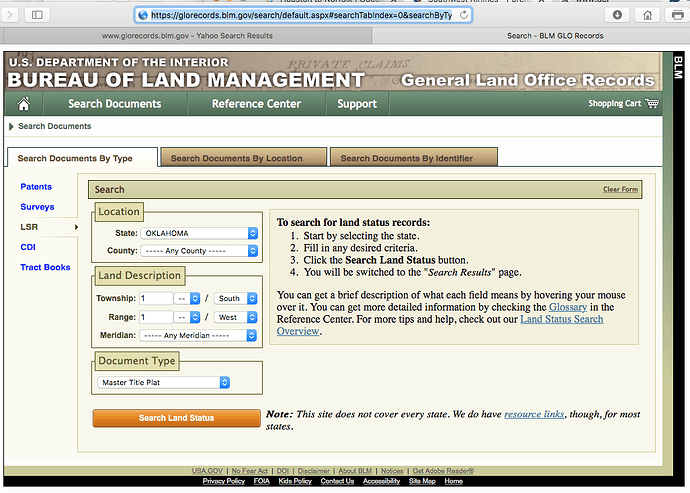Select Search Documents By Type tab
Screen dimensions: 690x493
click(x=82, y=158)
